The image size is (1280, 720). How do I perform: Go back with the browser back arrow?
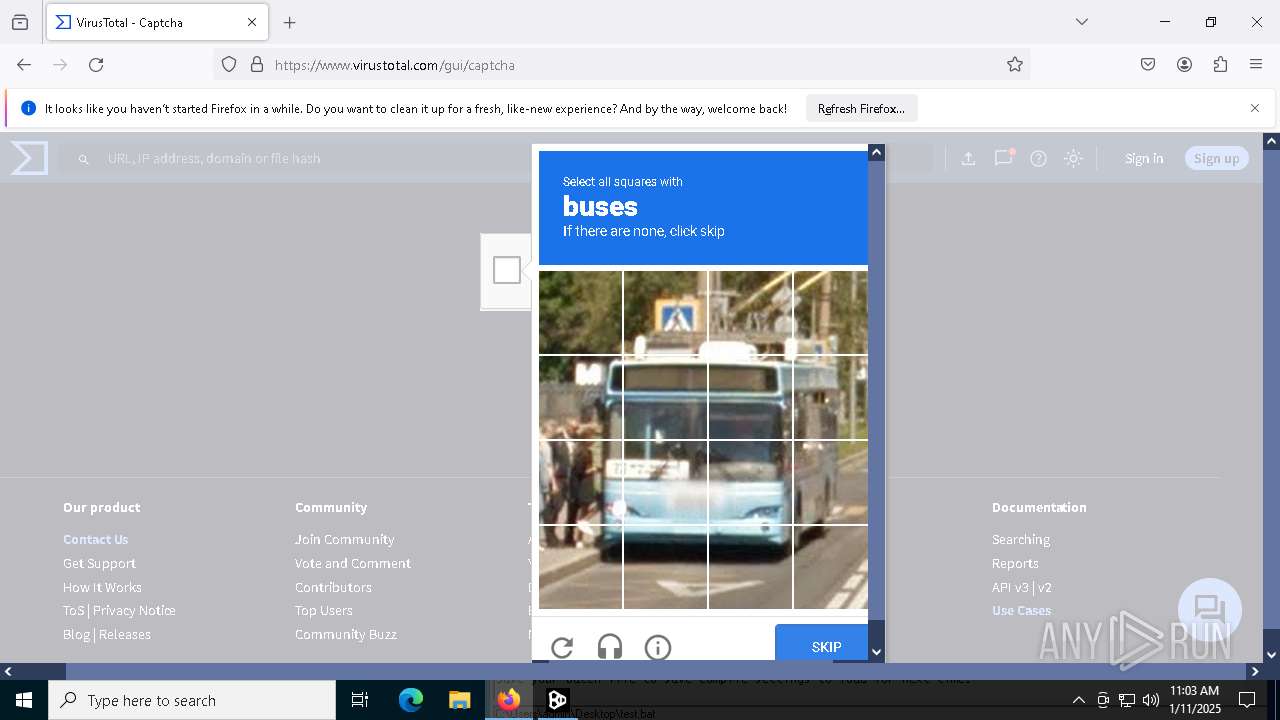pos(24,64)
